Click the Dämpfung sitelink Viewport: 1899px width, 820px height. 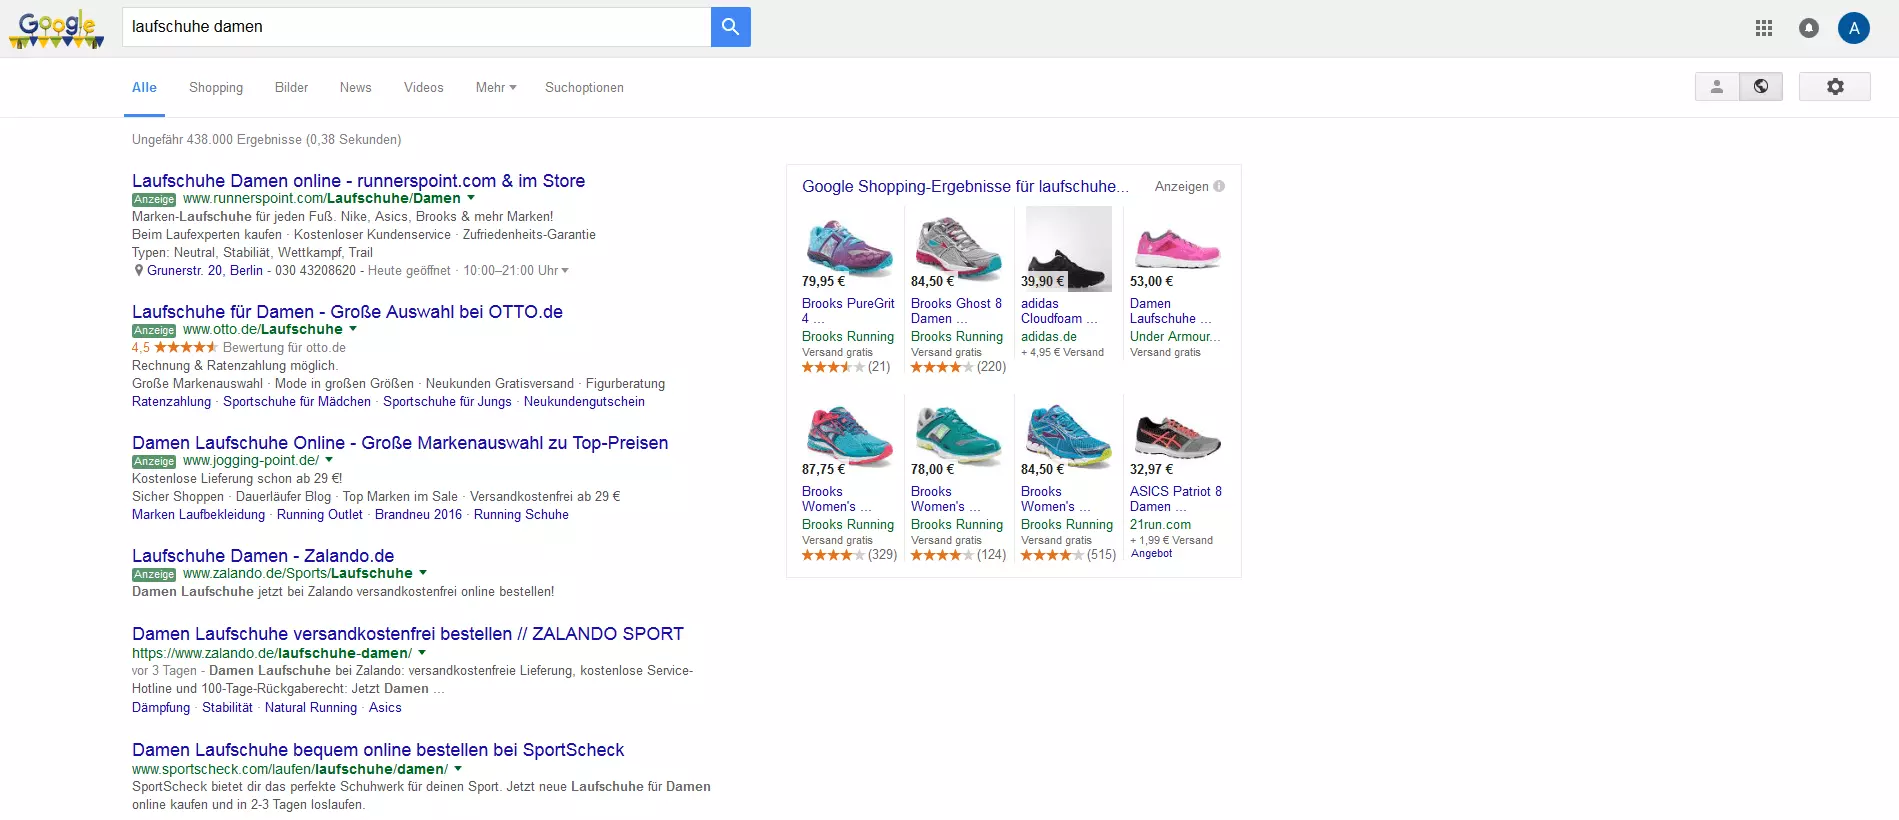point(161,708)
